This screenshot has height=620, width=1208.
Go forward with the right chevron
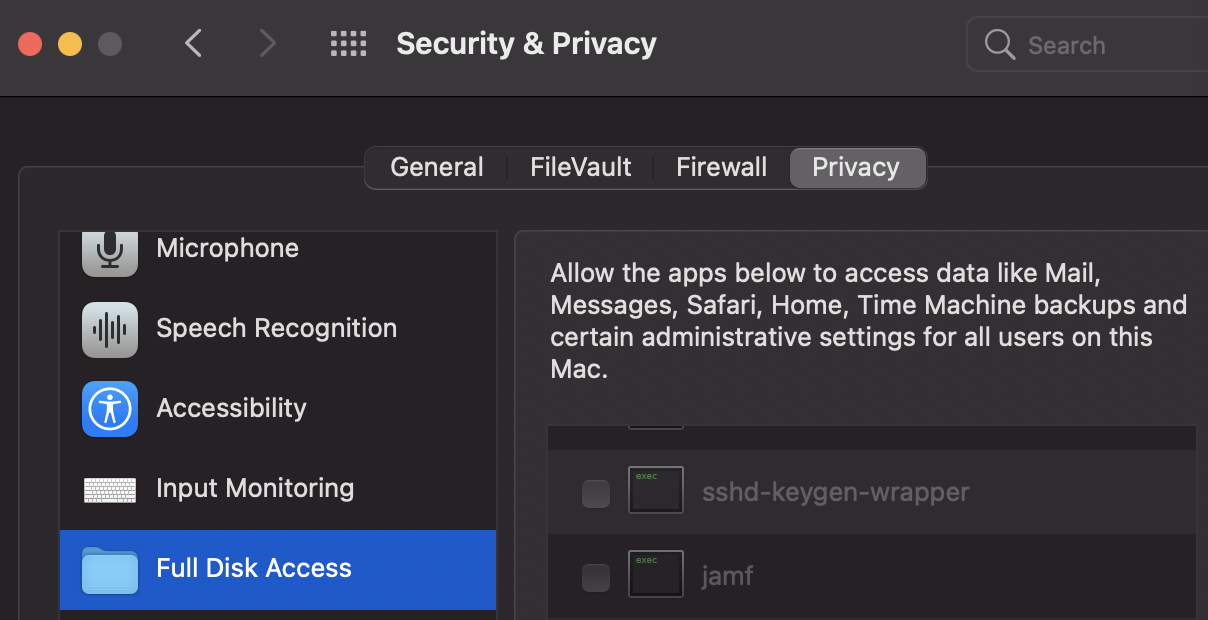[267, 43]
